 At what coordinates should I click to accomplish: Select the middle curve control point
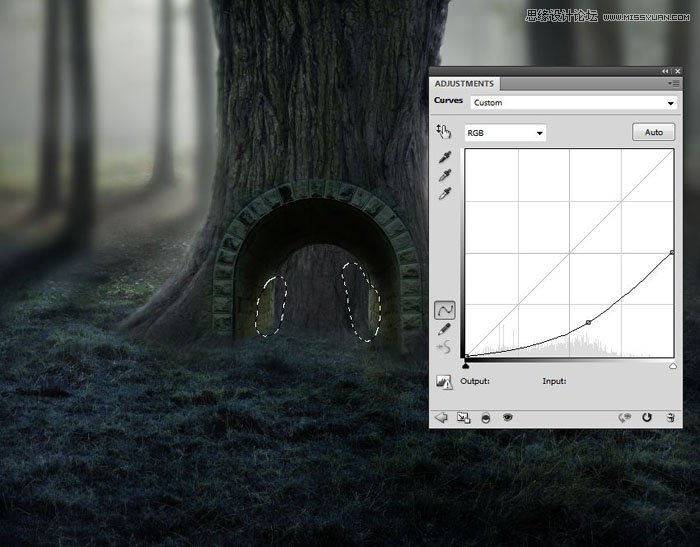tap(588, 322)
